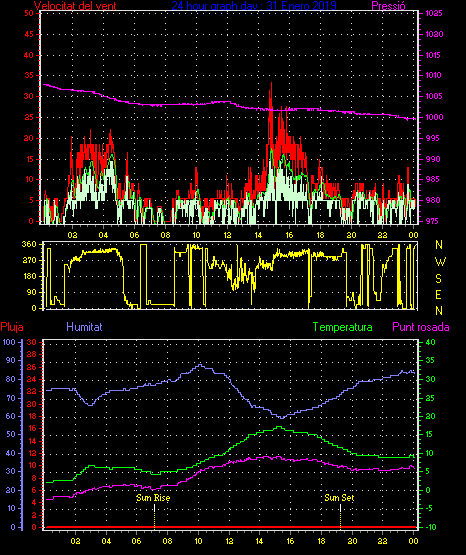Click the 'Sun Rise' marker label
The width and height of the screenshot is (466, 555).
[153, 498]
